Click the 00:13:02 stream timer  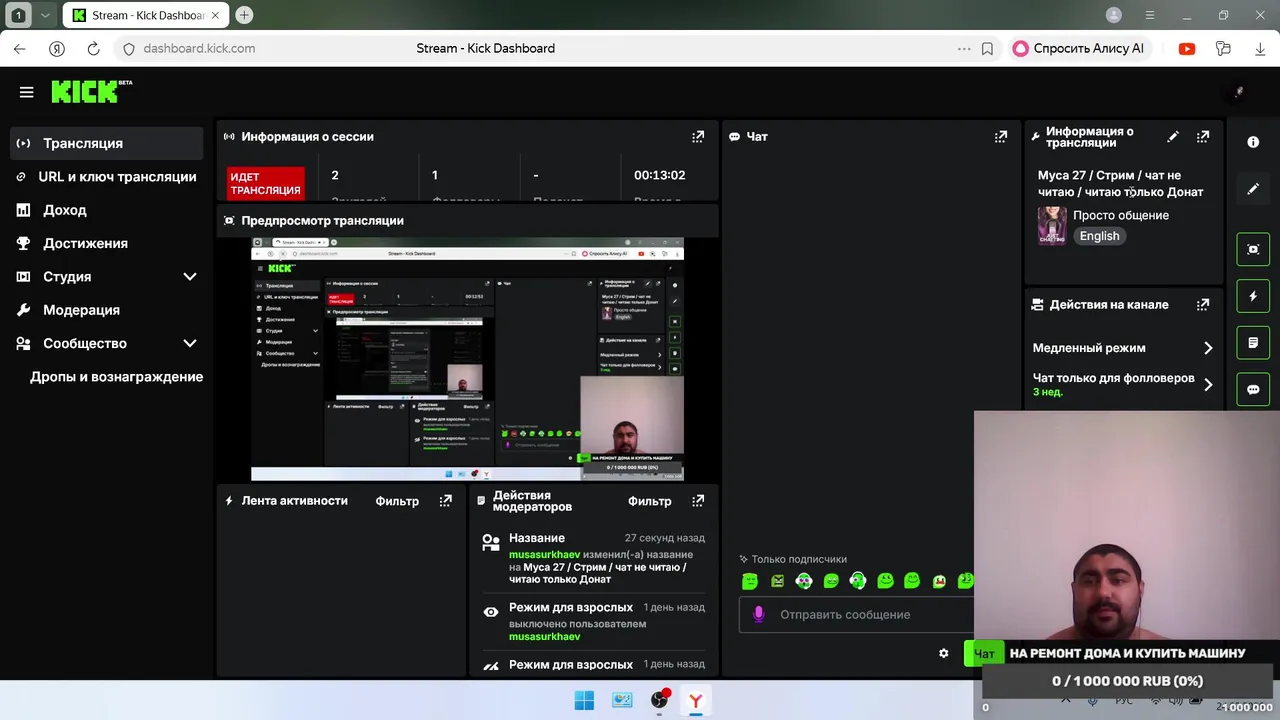point(659,175)
